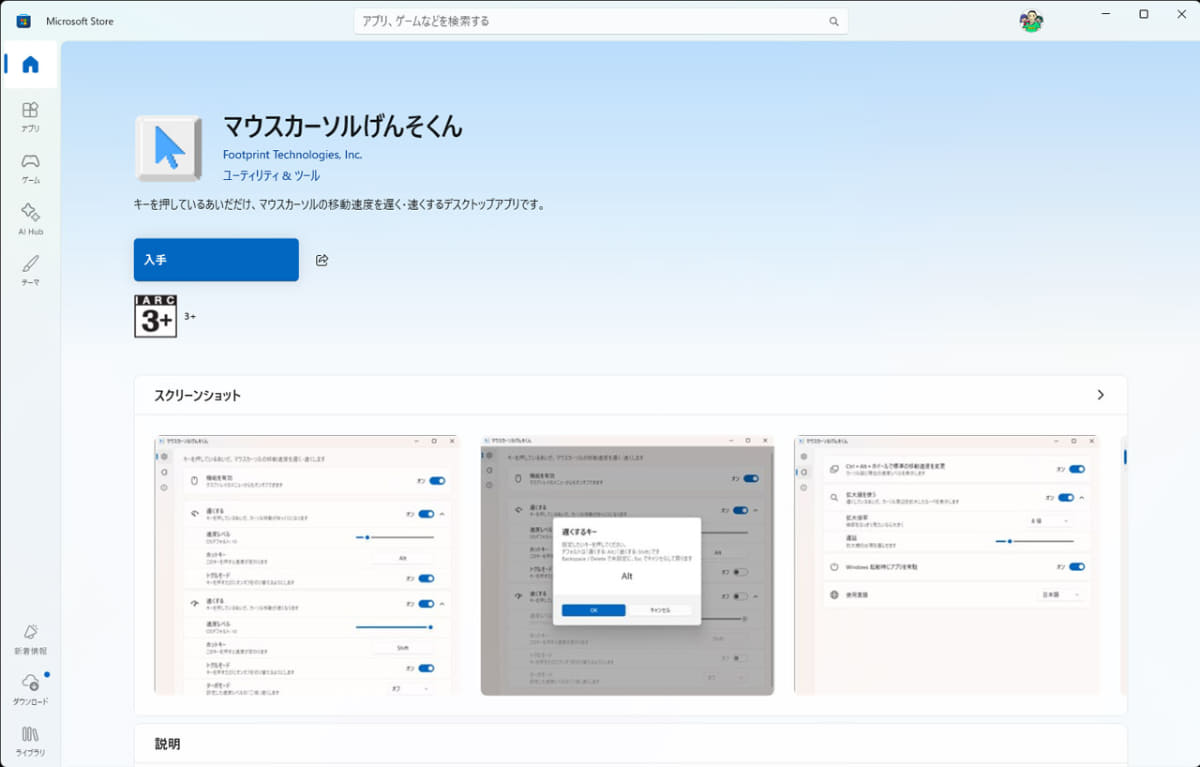Open the Home page in sidebar
Screen dimensions: 1200x767
point(30,65)
